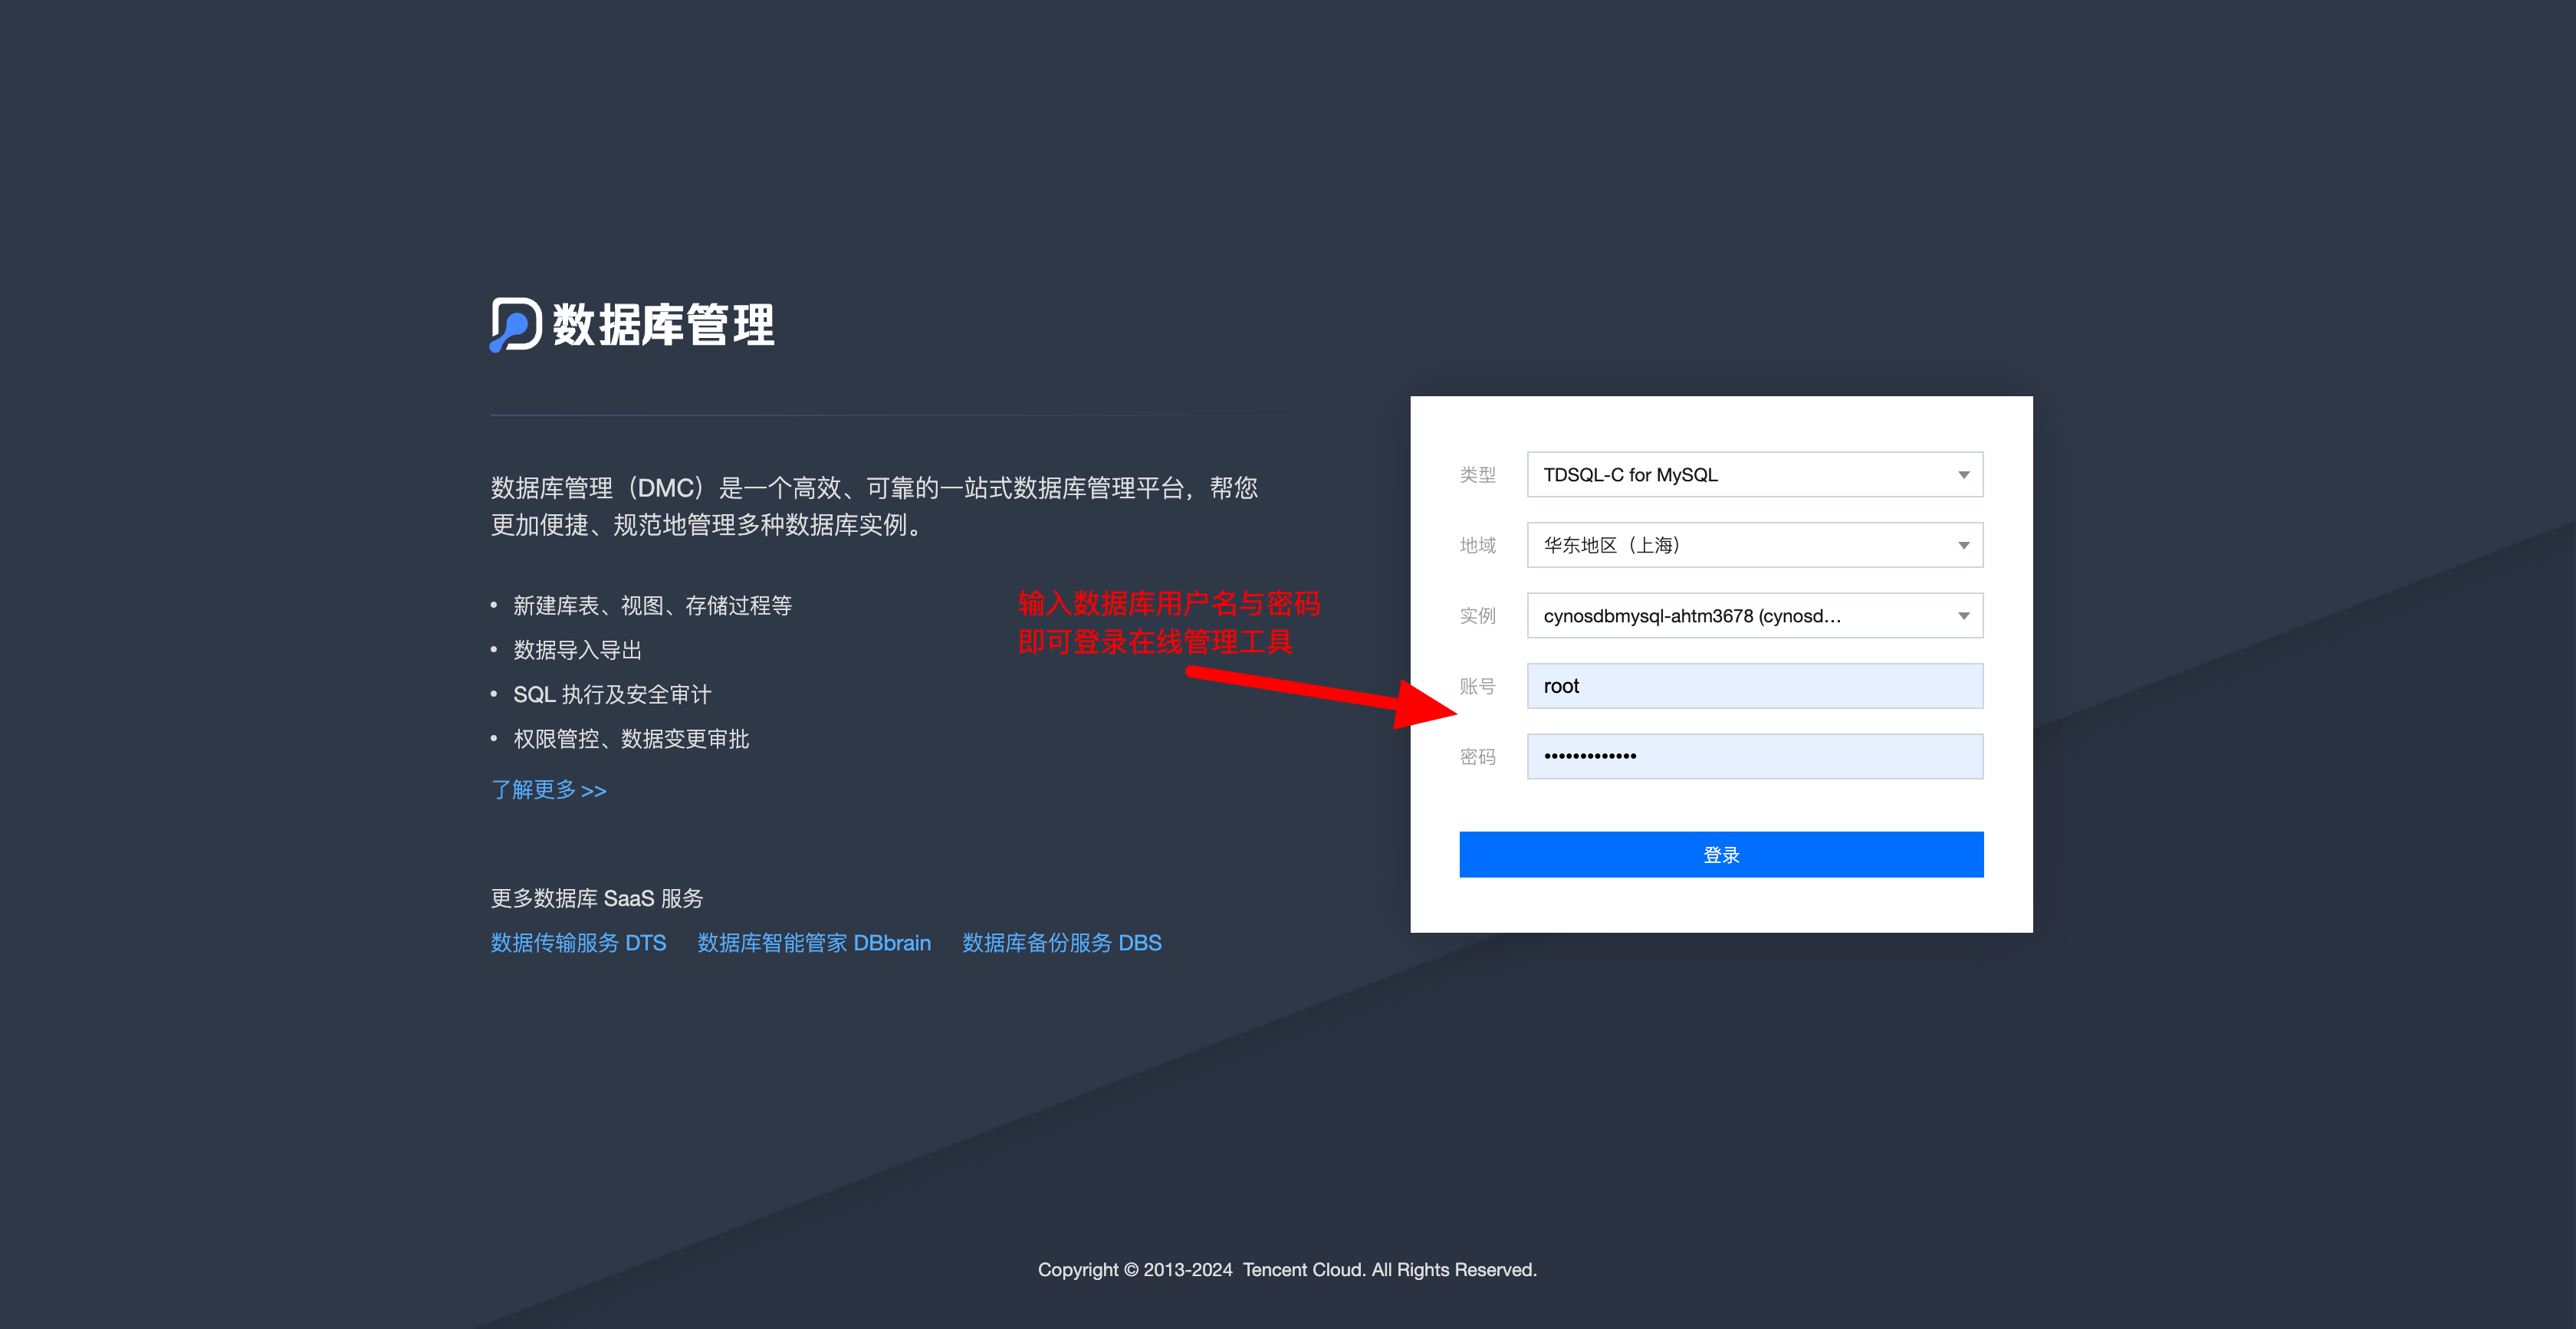Image resolution: width=2576 pixels, height=1329 pixels.
Task: Click the 数据库管理 title text
Action: (664, 325)
